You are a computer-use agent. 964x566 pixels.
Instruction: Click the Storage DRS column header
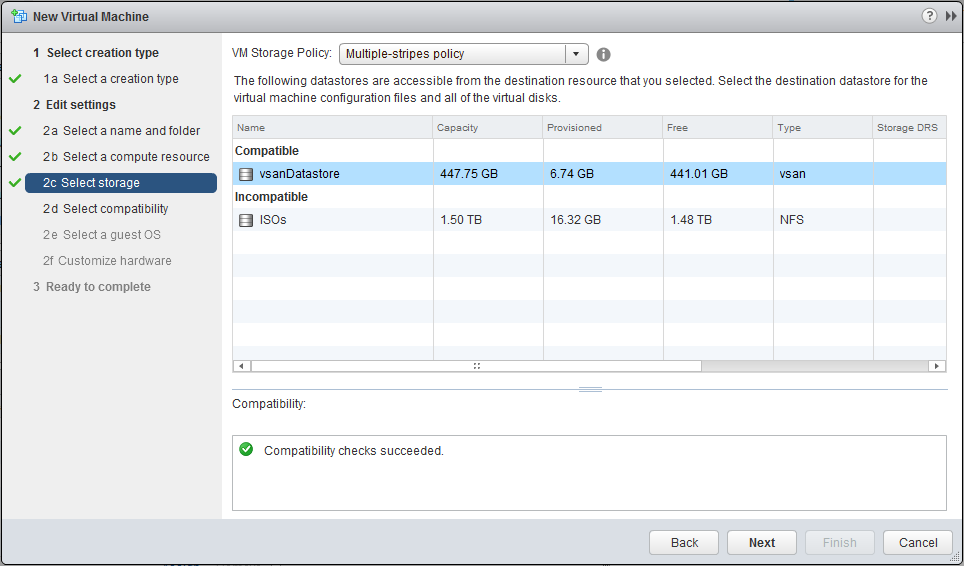tap(909, 128)
